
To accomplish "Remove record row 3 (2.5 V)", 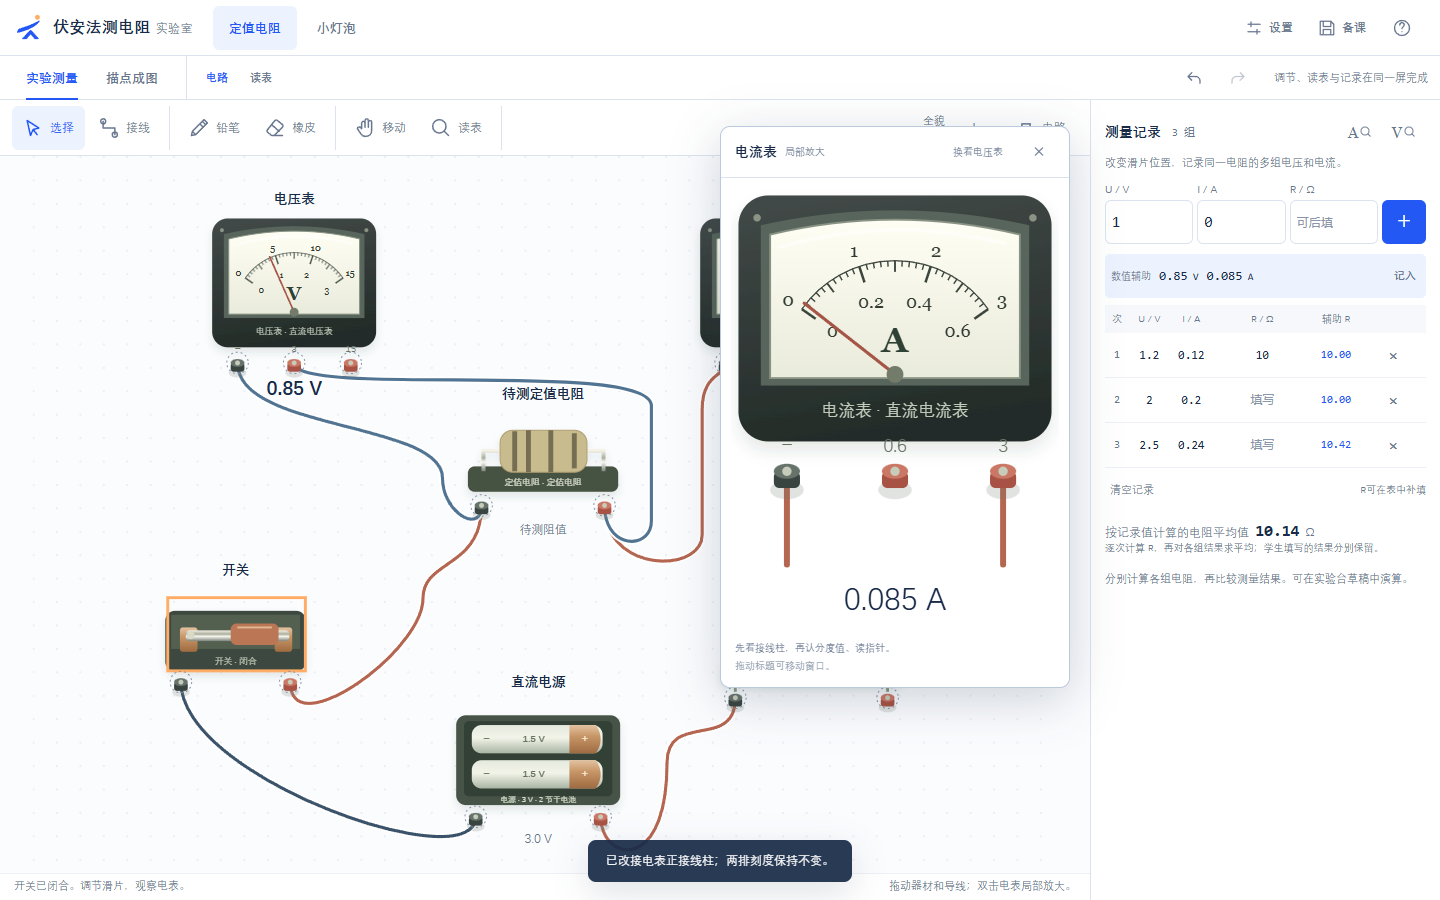I will 1393,446.
